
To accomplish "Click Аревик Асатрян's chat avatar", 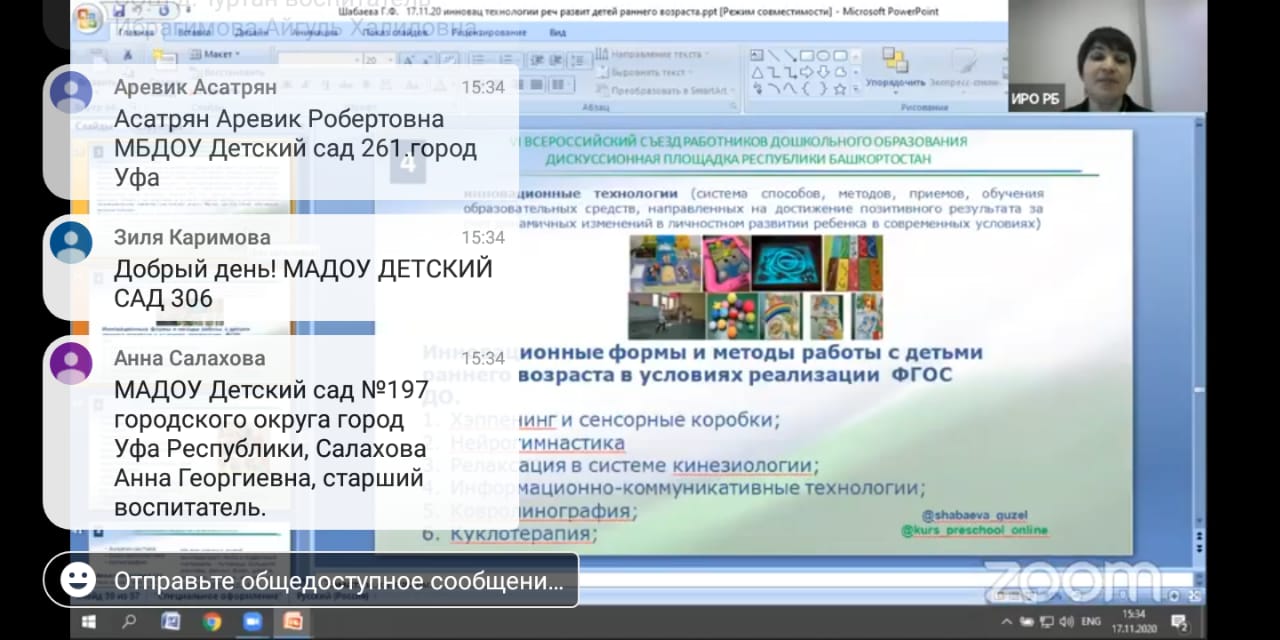I will coord(71,93).
